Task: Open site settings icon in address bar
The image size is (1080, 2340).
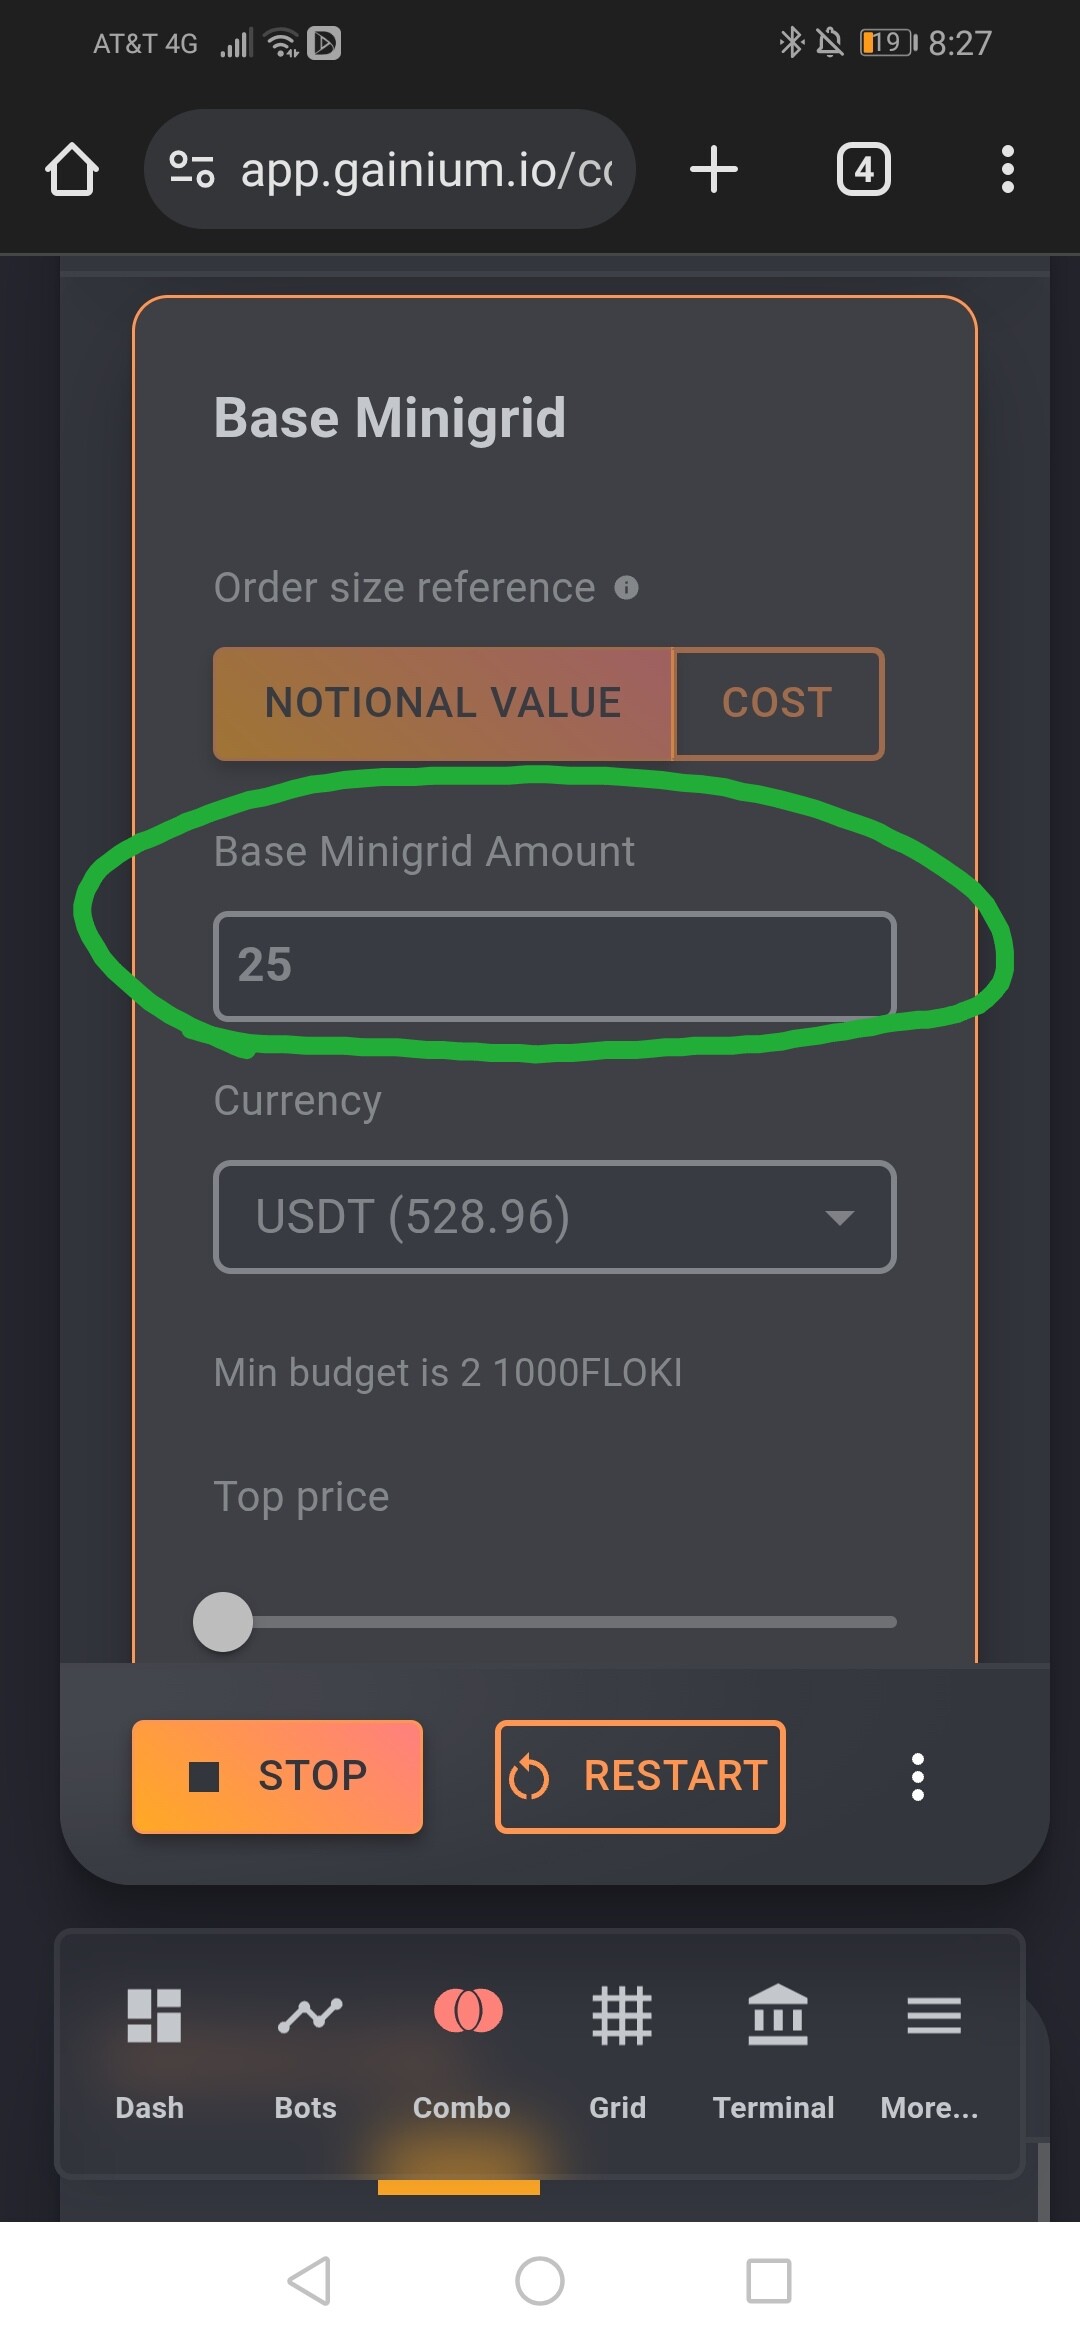Action: [191, 169]
